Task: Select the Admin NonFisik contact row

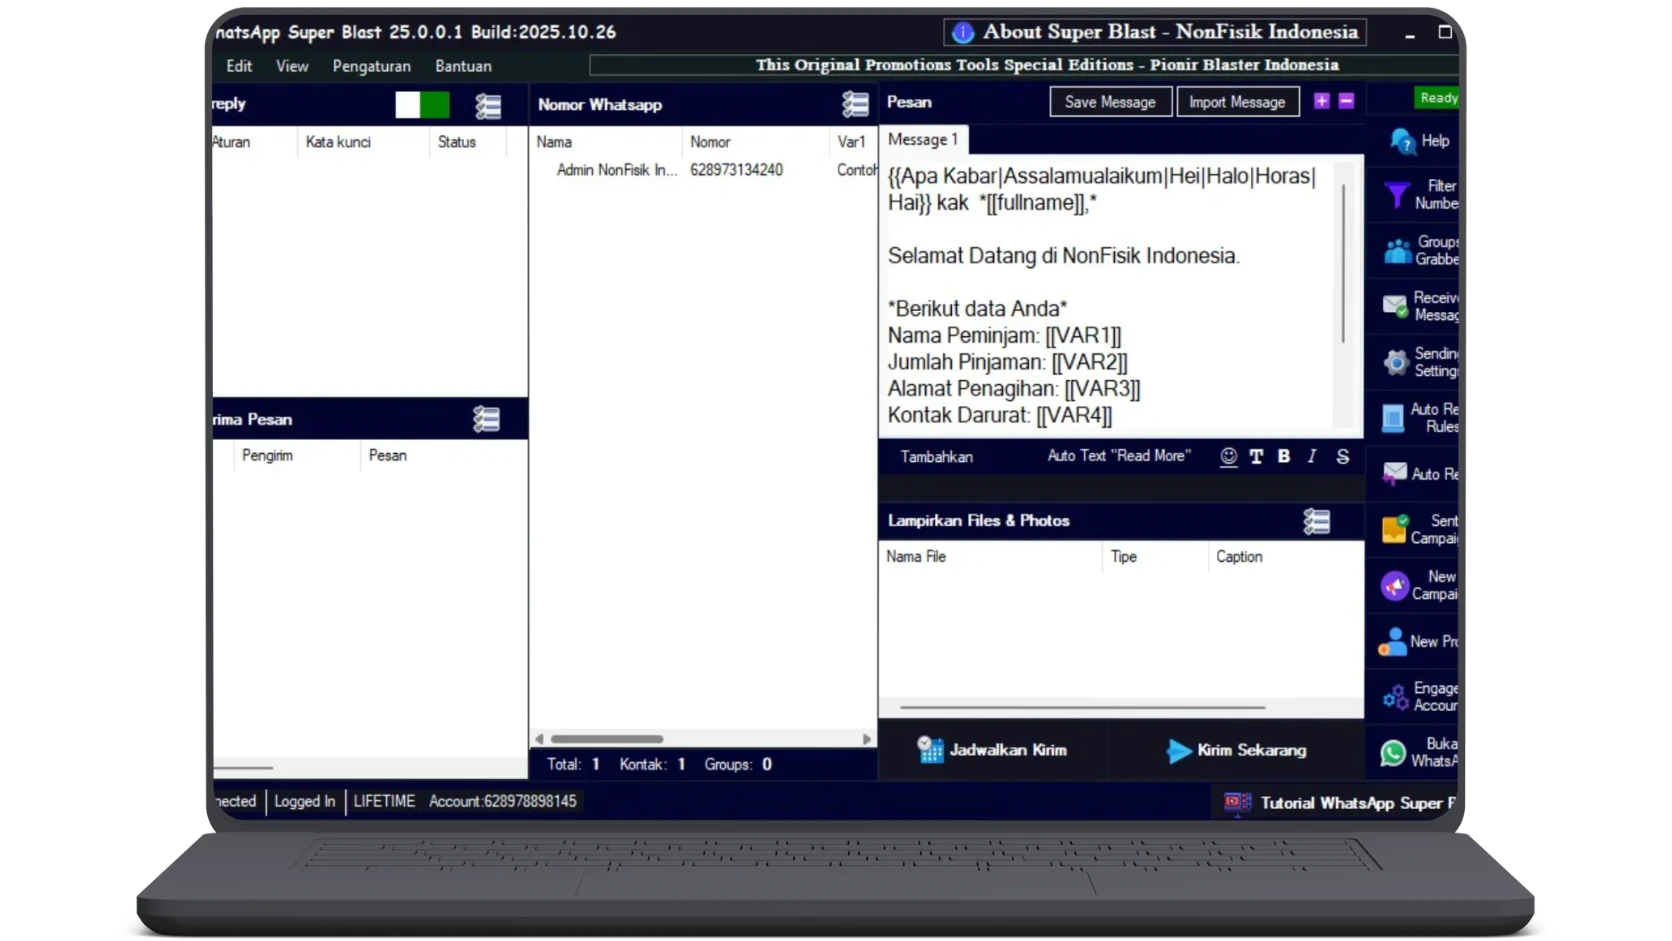Action: 704,170
